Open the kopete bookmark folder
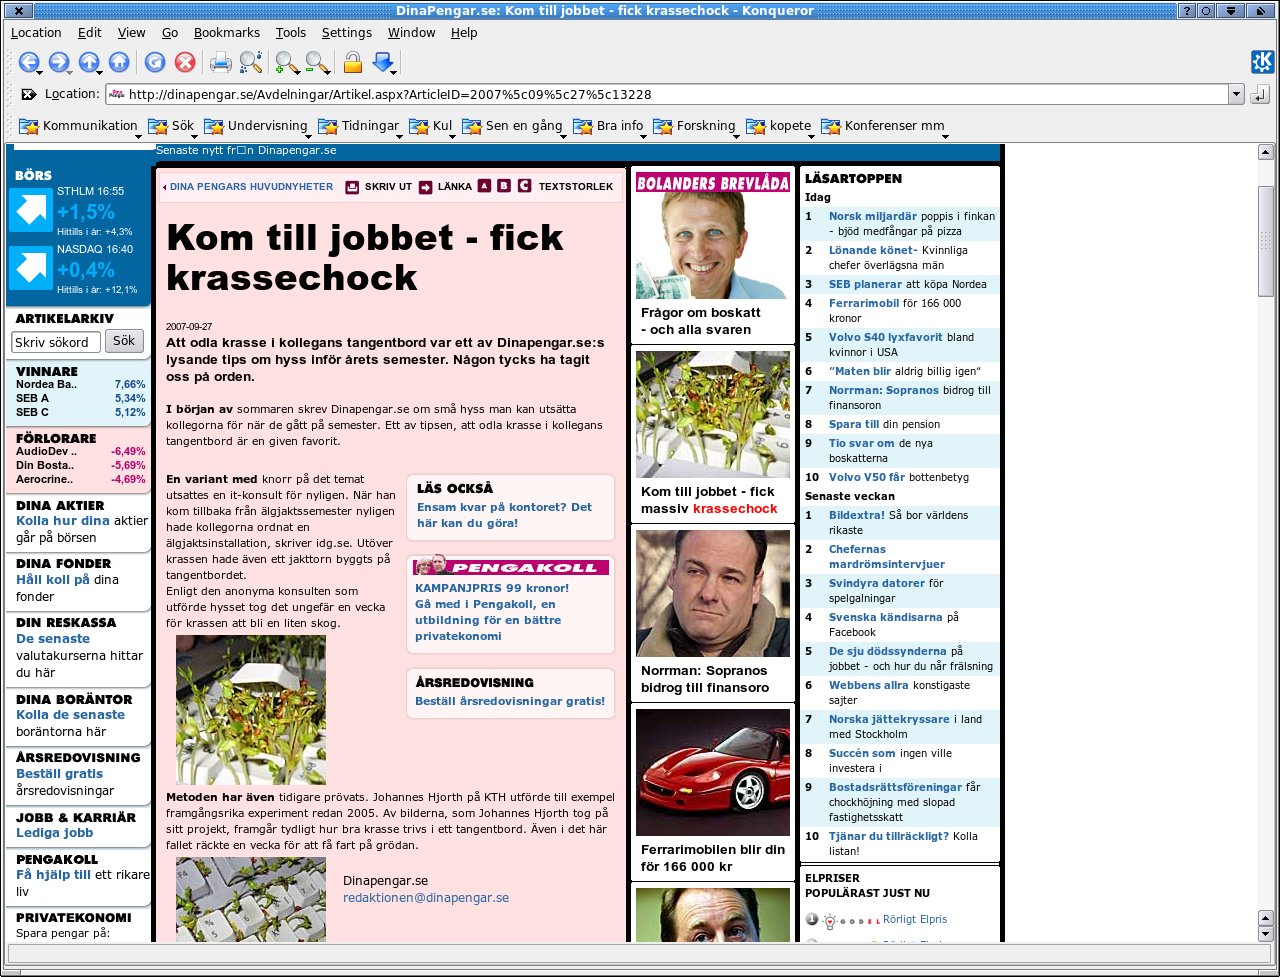 (781, 126)
